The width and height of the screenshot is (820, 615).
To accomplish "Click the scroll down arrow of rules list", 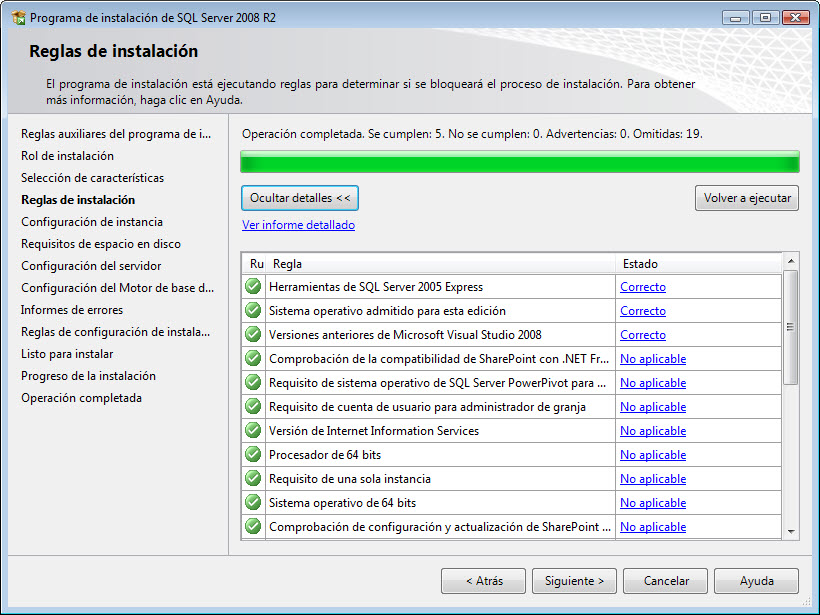I will pos(791,532).
